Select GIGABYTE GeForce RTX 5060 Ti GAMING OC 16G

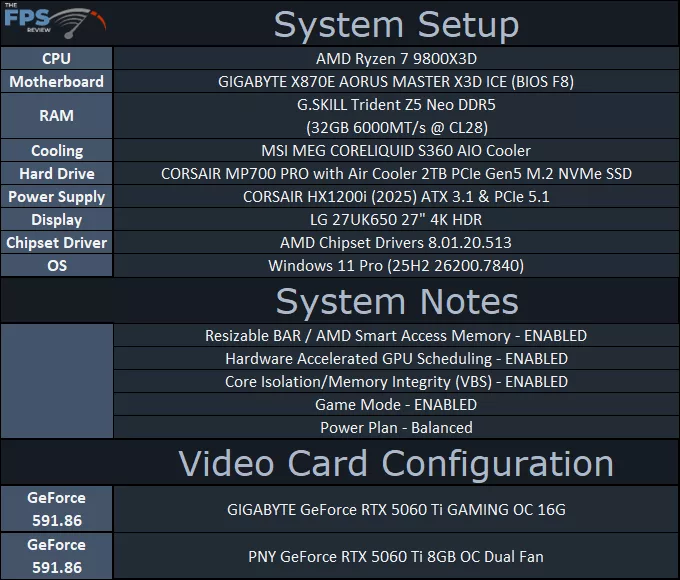point(396,509)
